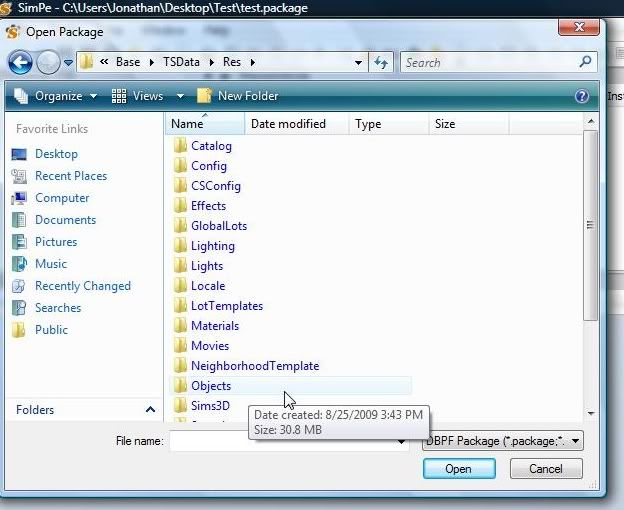Viewport: 624px width, 510px height.
Task: Click the Base breadcrumb in address bar
Action: coord(128,62)
